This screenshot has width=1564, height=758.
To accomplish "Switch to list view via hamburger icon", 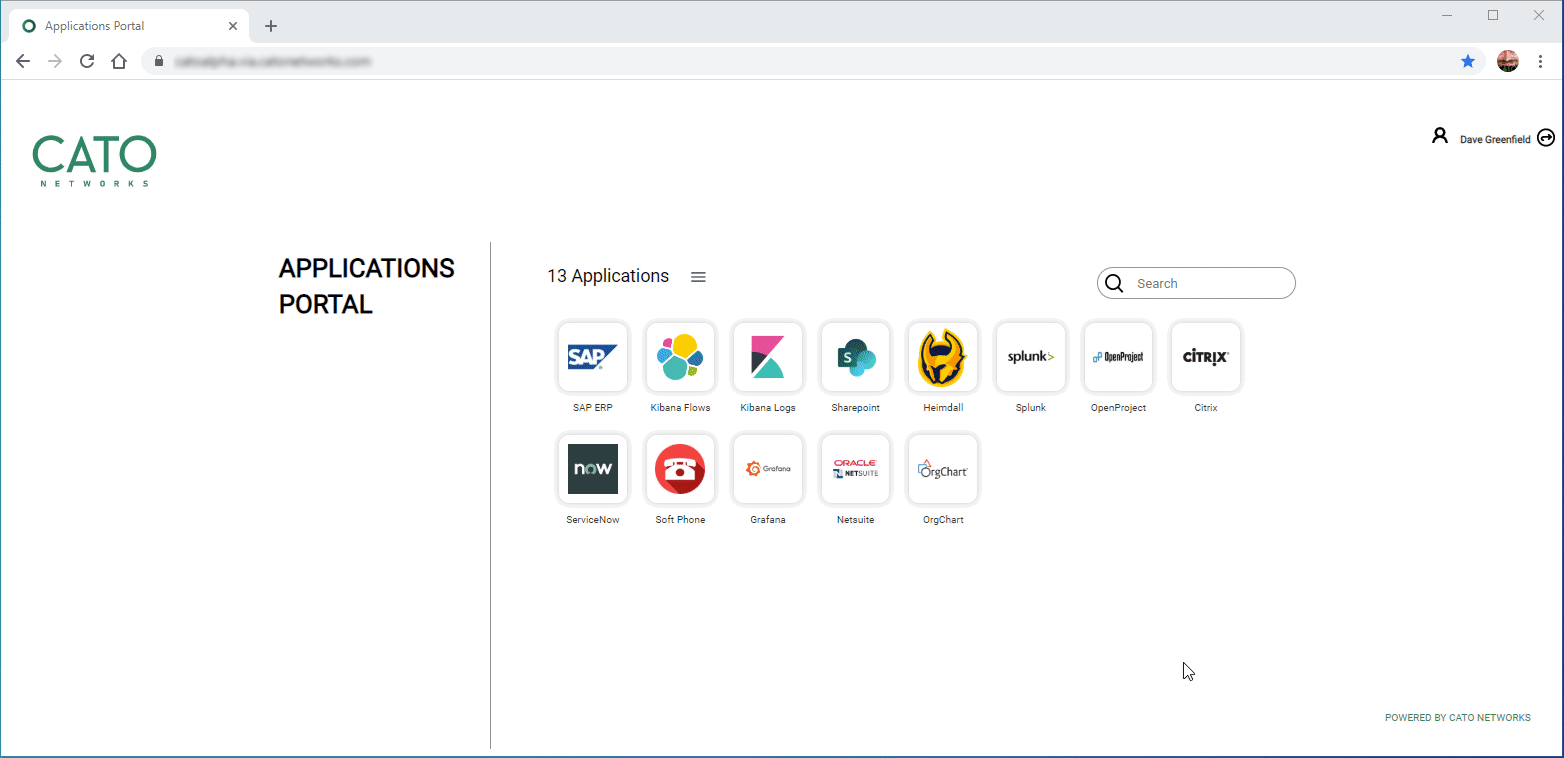I will [x=698, y=277].
